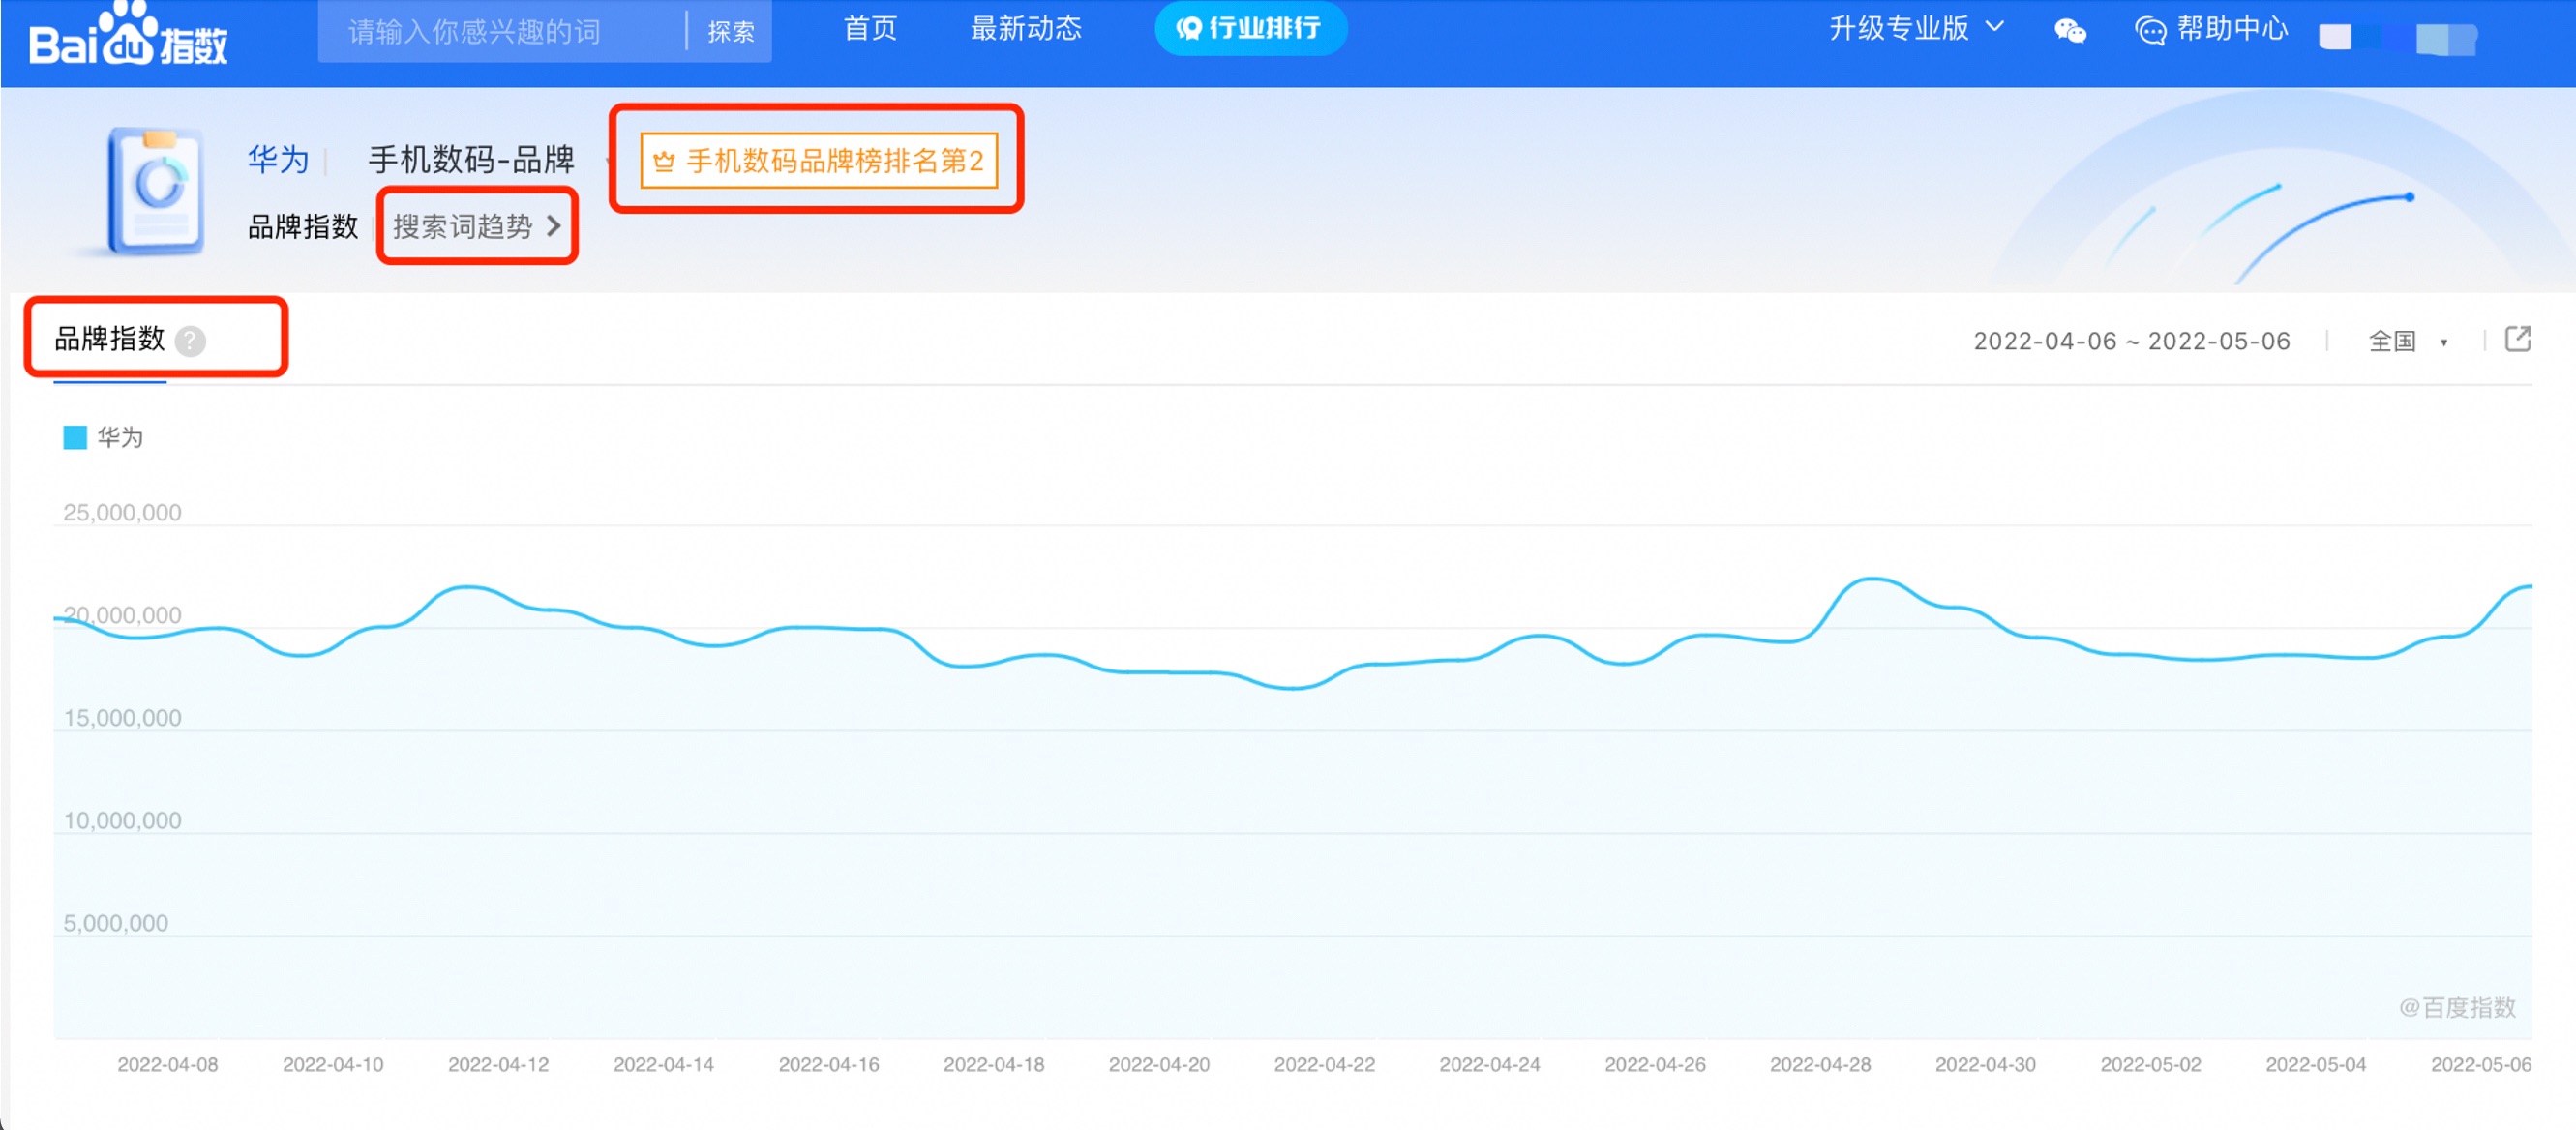Click the question mark beside 品牌指数
Viewport: 2576px width, 1130px height.
pyautogui.click(x=190, y=342)
